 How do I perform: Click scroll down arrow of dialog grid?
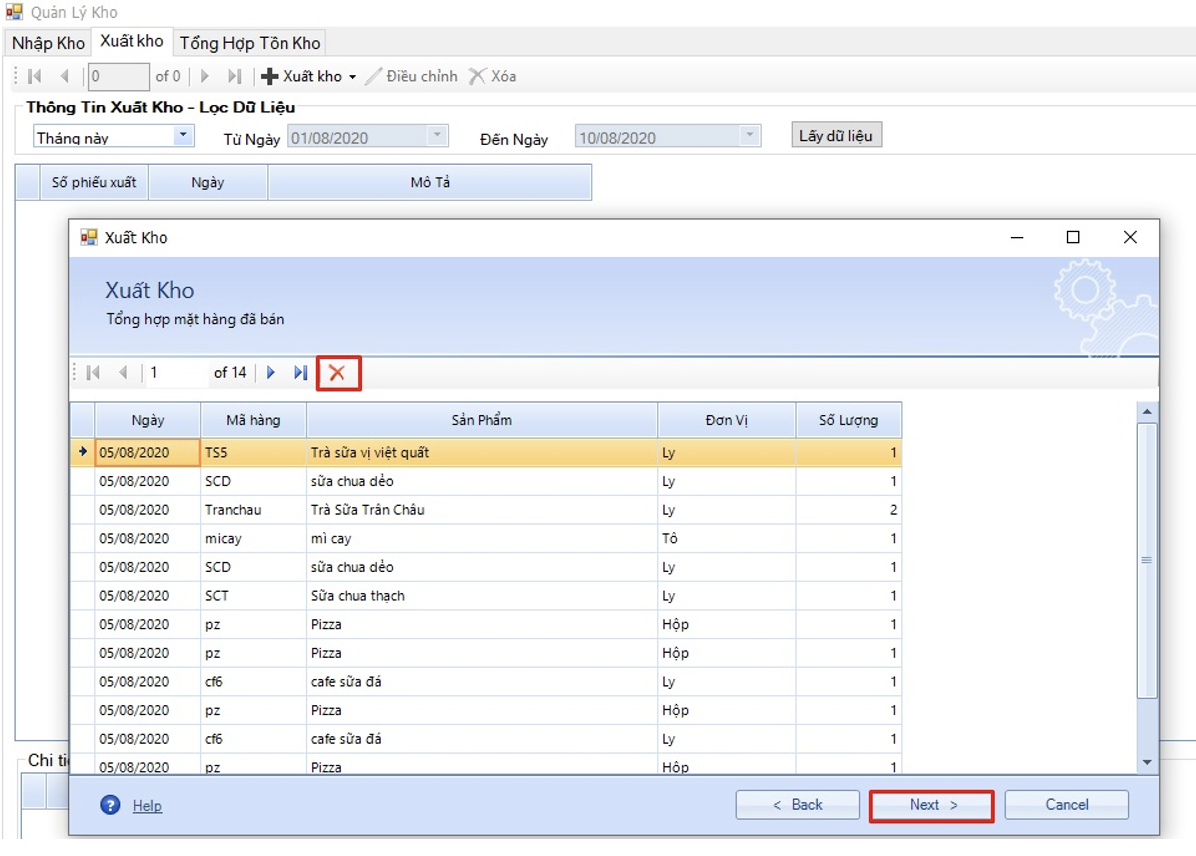pyautogui.click(x=1146, y=763)
